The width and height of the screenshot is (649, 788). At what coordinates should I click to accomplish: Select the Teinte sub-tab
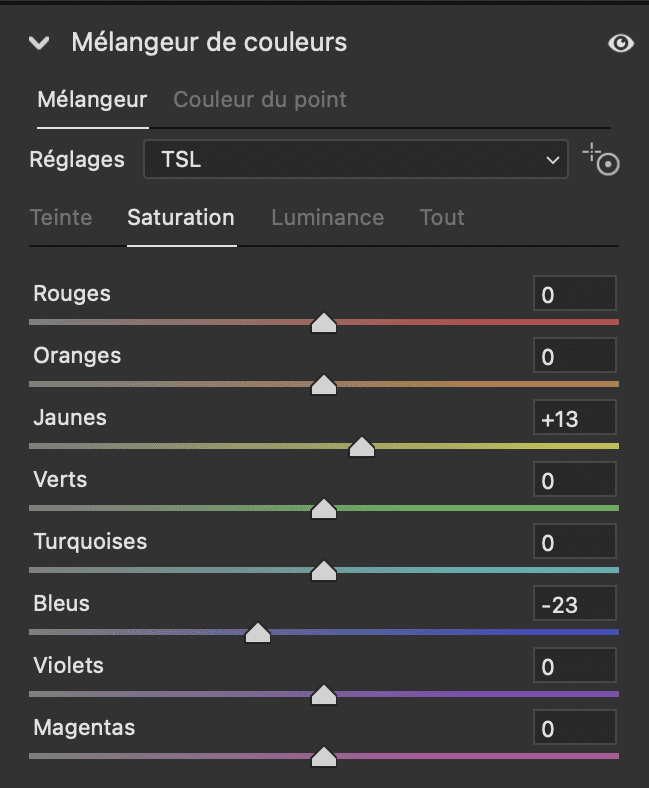61,217
